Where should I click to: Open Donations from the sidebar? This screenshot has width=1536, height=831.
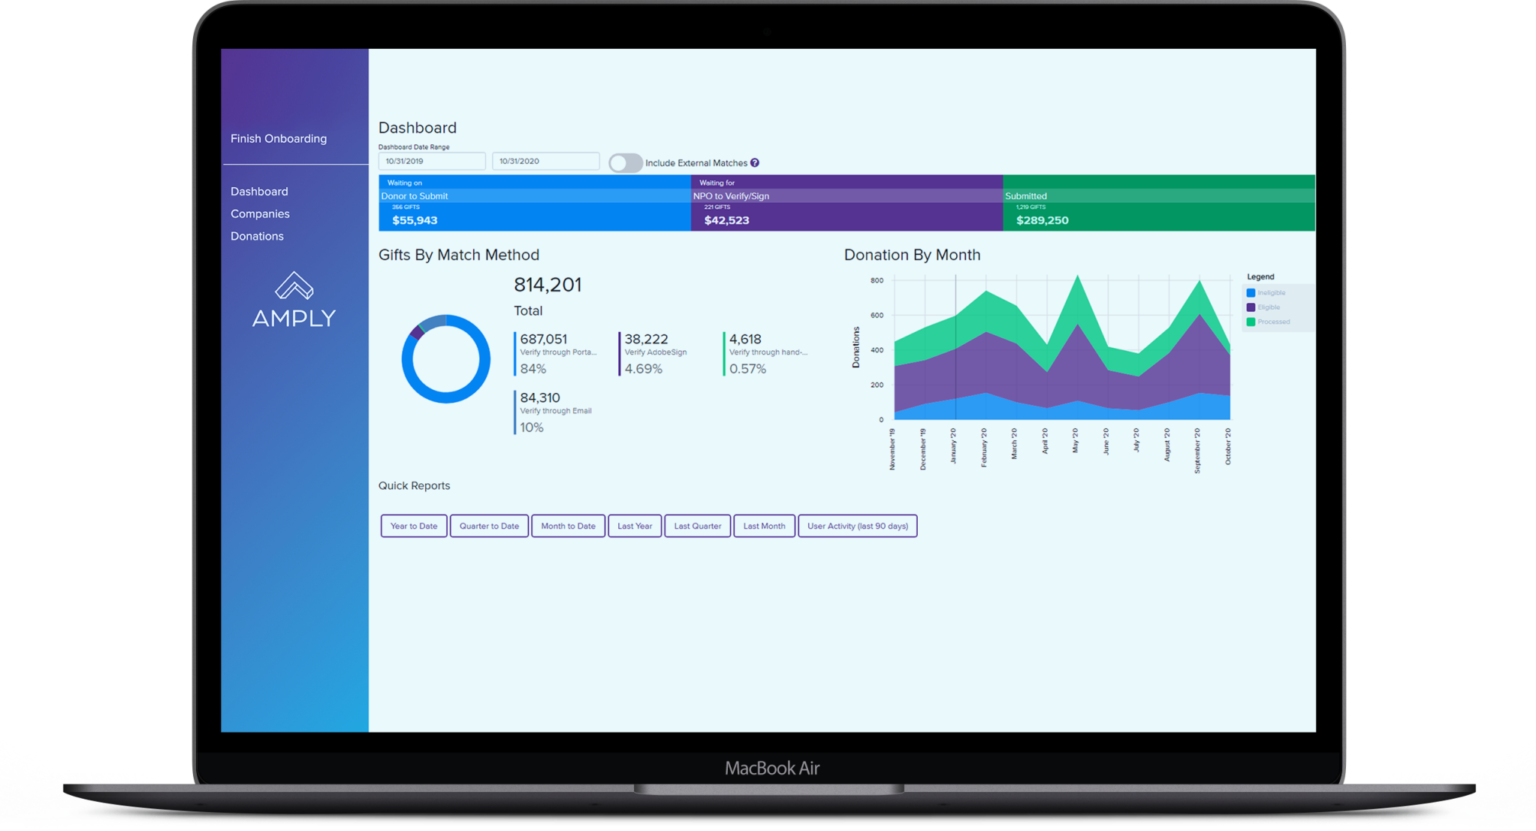pos(257,236)
